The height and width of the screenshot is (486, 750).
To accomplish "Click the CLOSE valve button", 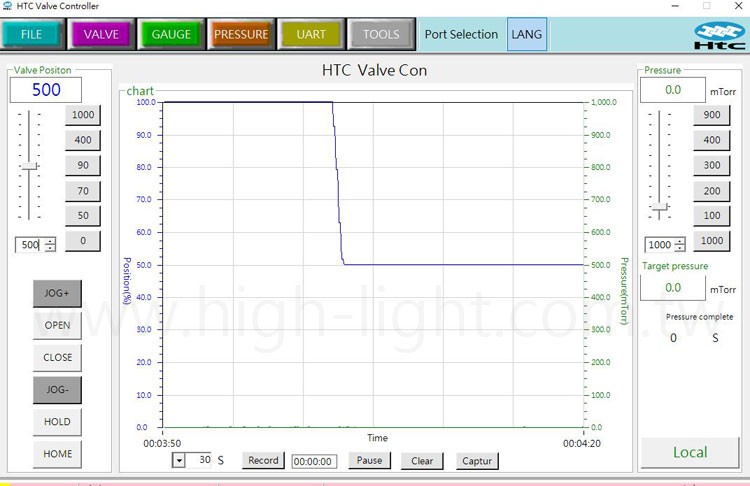I will (57, 357).
